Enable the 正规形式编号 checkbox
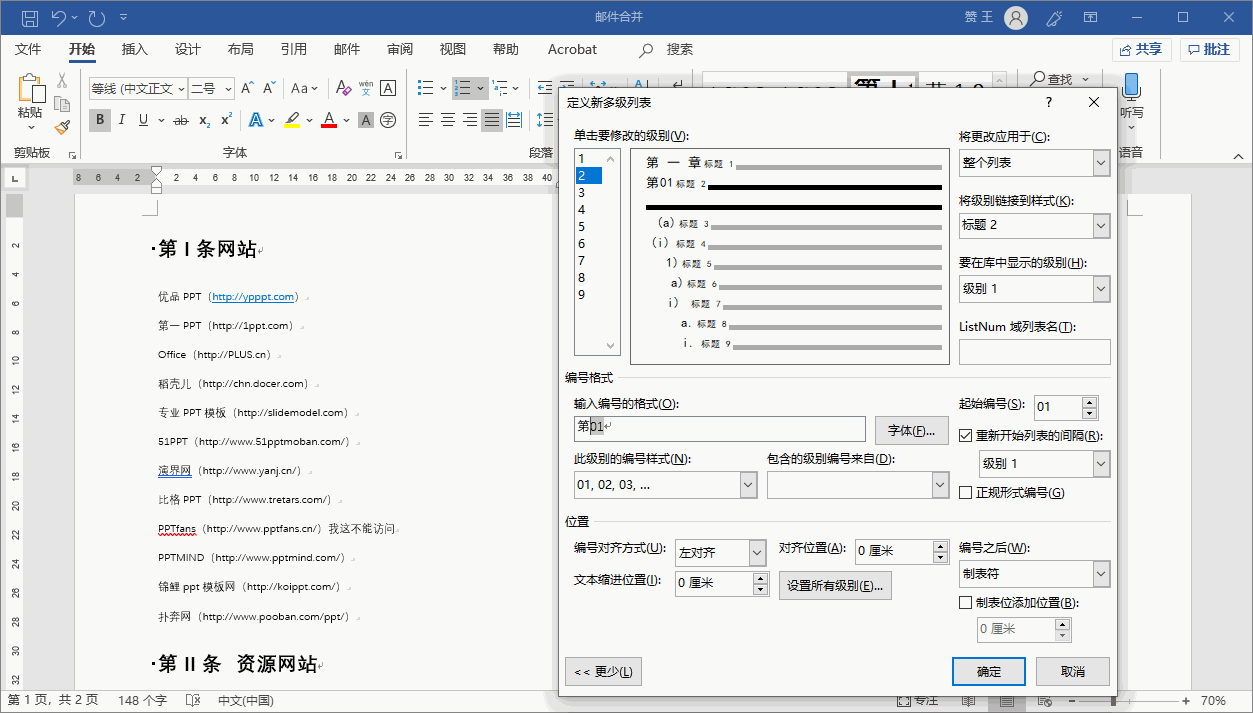 966,492
